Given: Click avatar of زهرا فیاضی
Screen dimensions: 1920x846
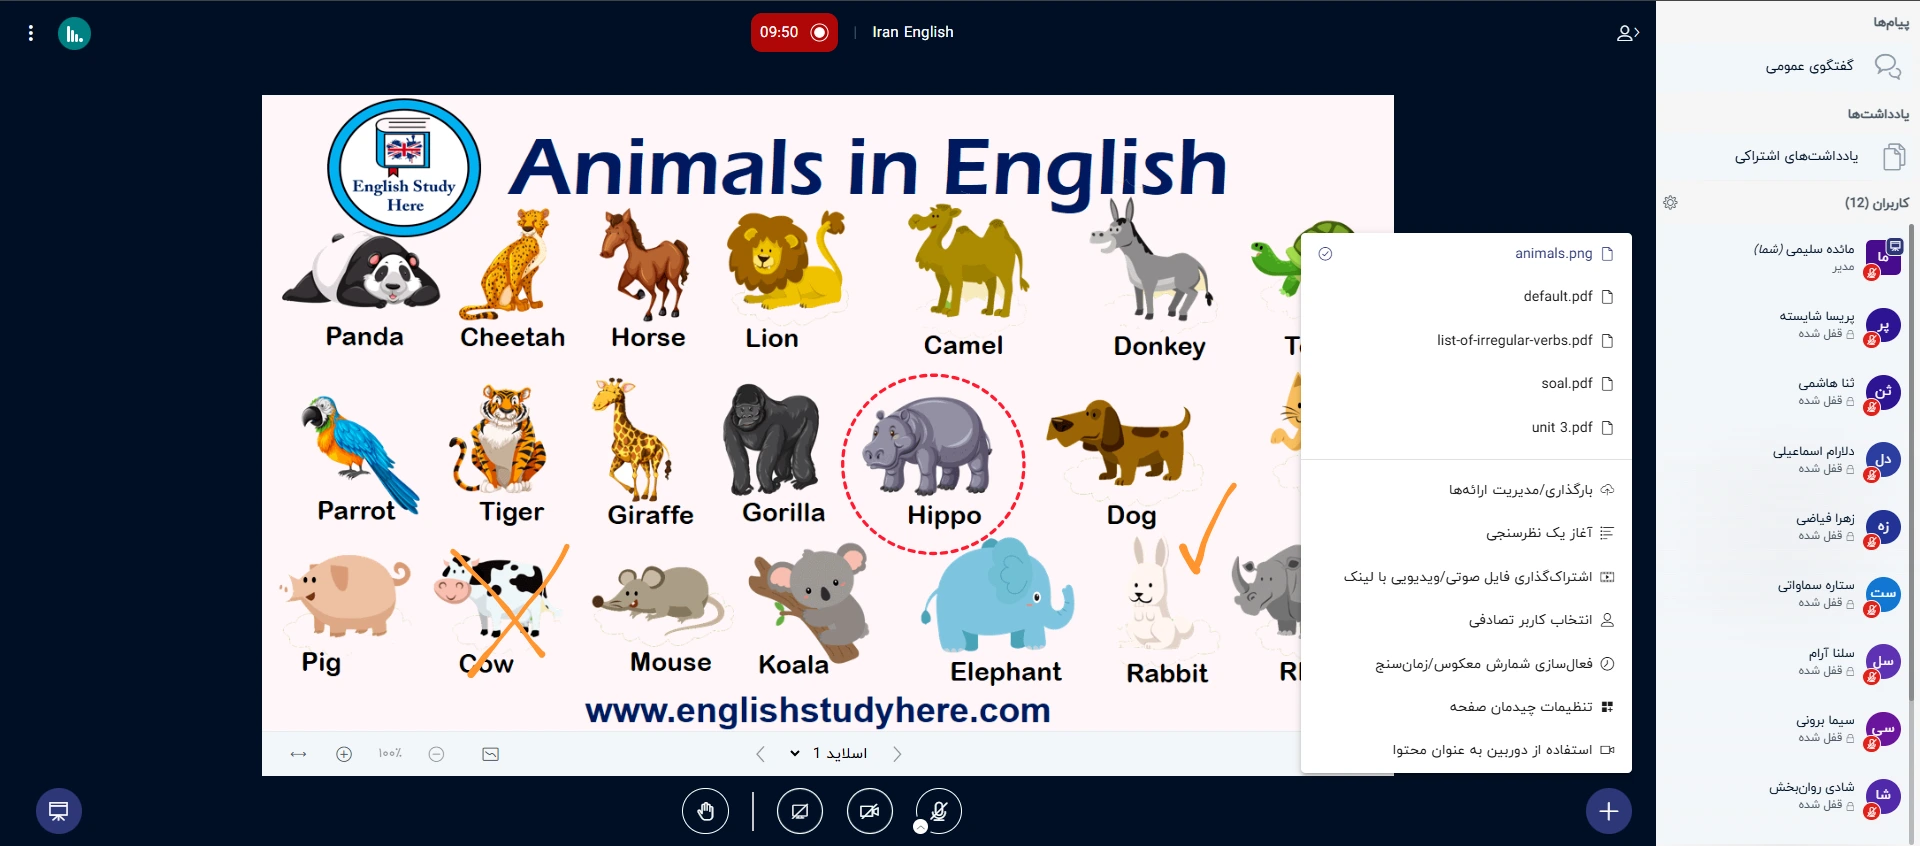Looking at the screenshot, I should point(1883,527).
